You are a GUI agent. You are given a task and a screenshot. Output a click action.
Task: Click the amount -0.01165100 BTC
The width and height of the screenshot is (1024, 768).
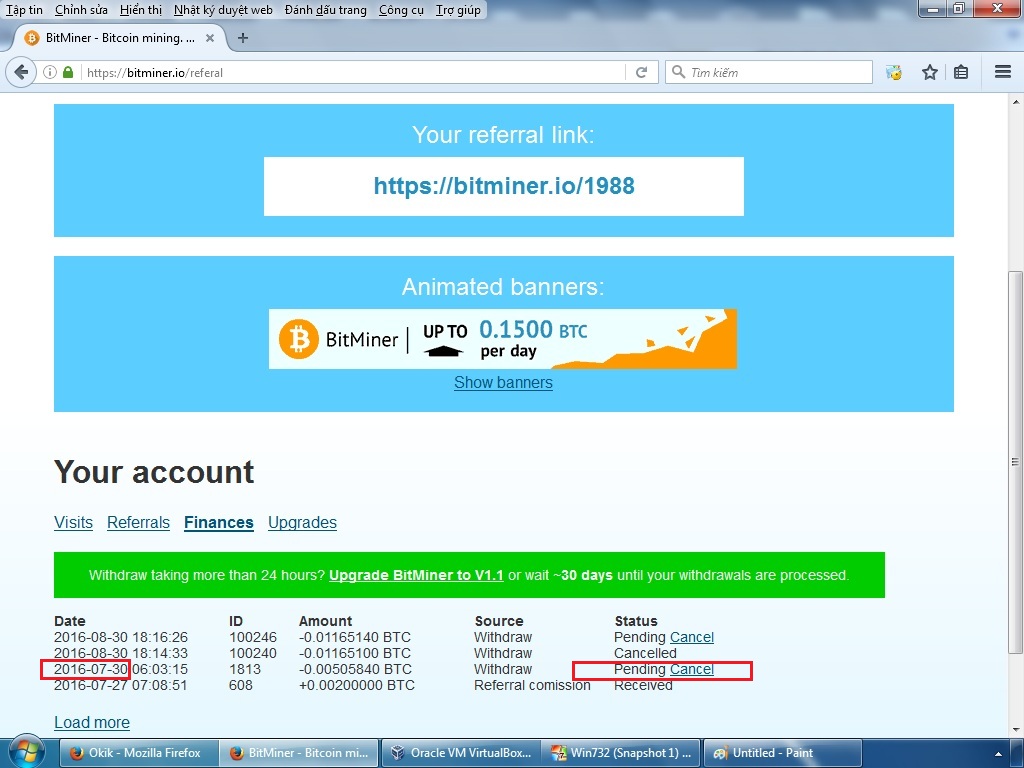click(x=355, y=653)
